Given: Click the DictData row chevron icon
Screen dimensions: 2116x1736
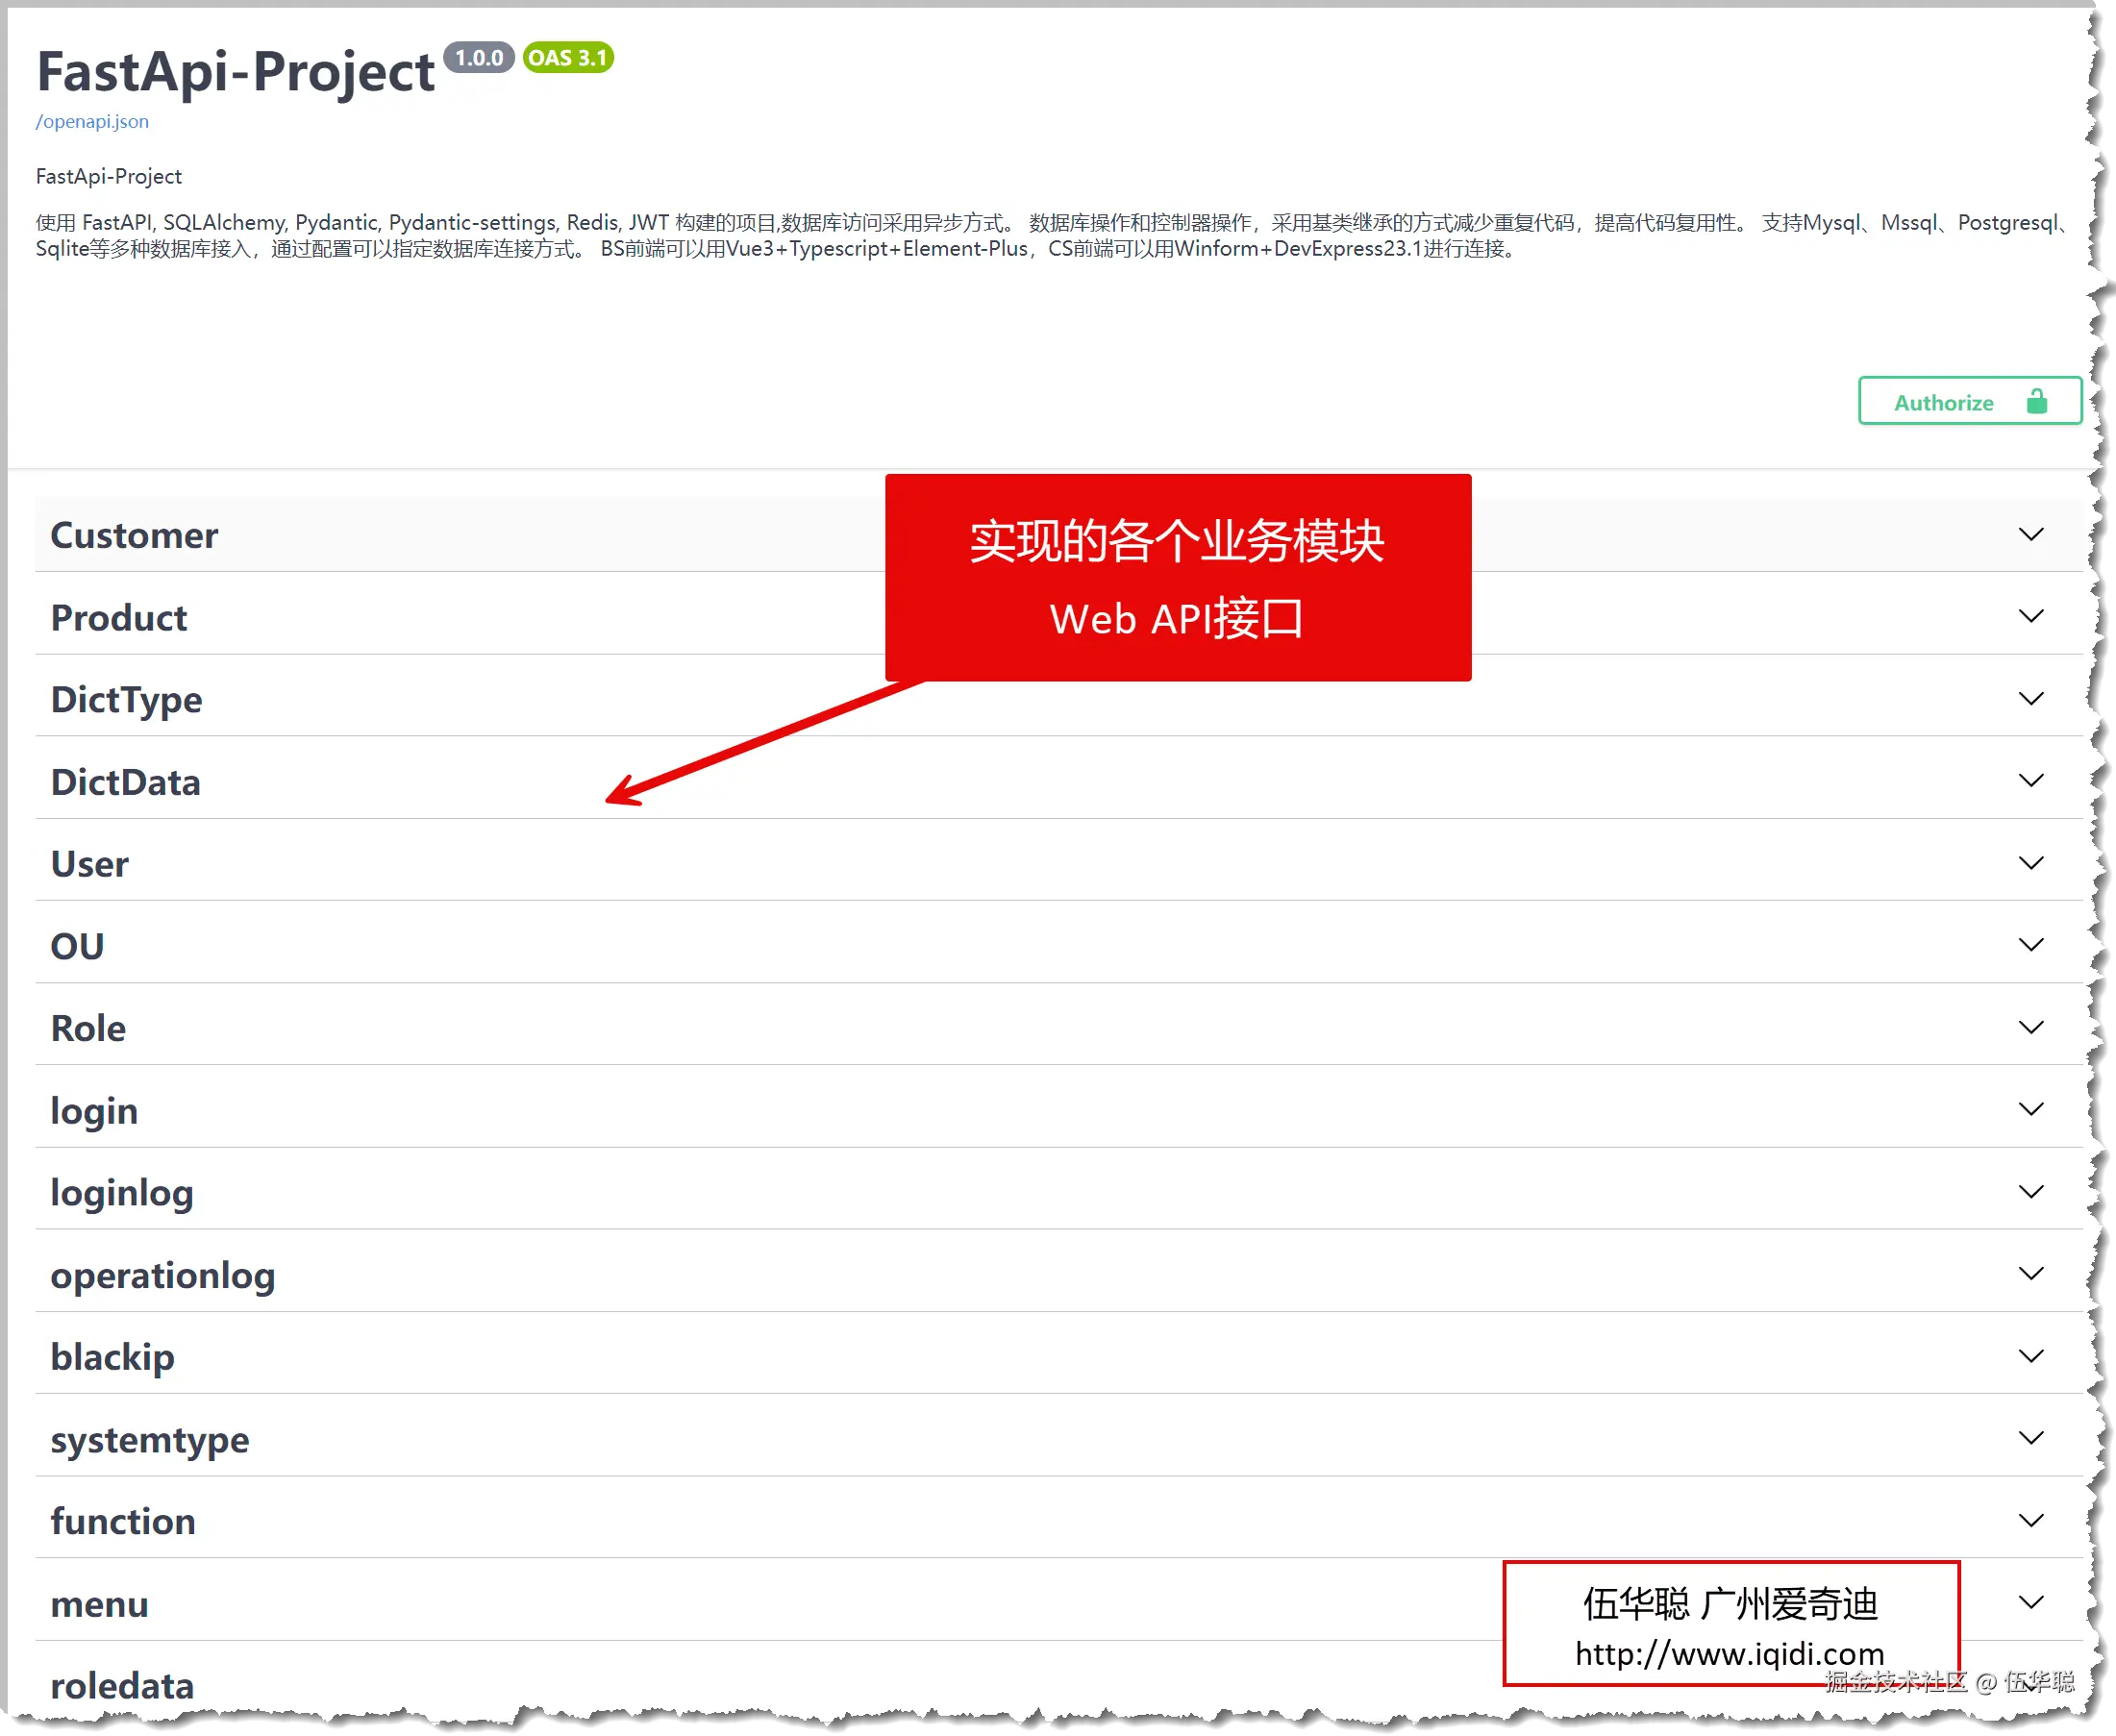Looking at the screenshot, I should coord(2030,781).
